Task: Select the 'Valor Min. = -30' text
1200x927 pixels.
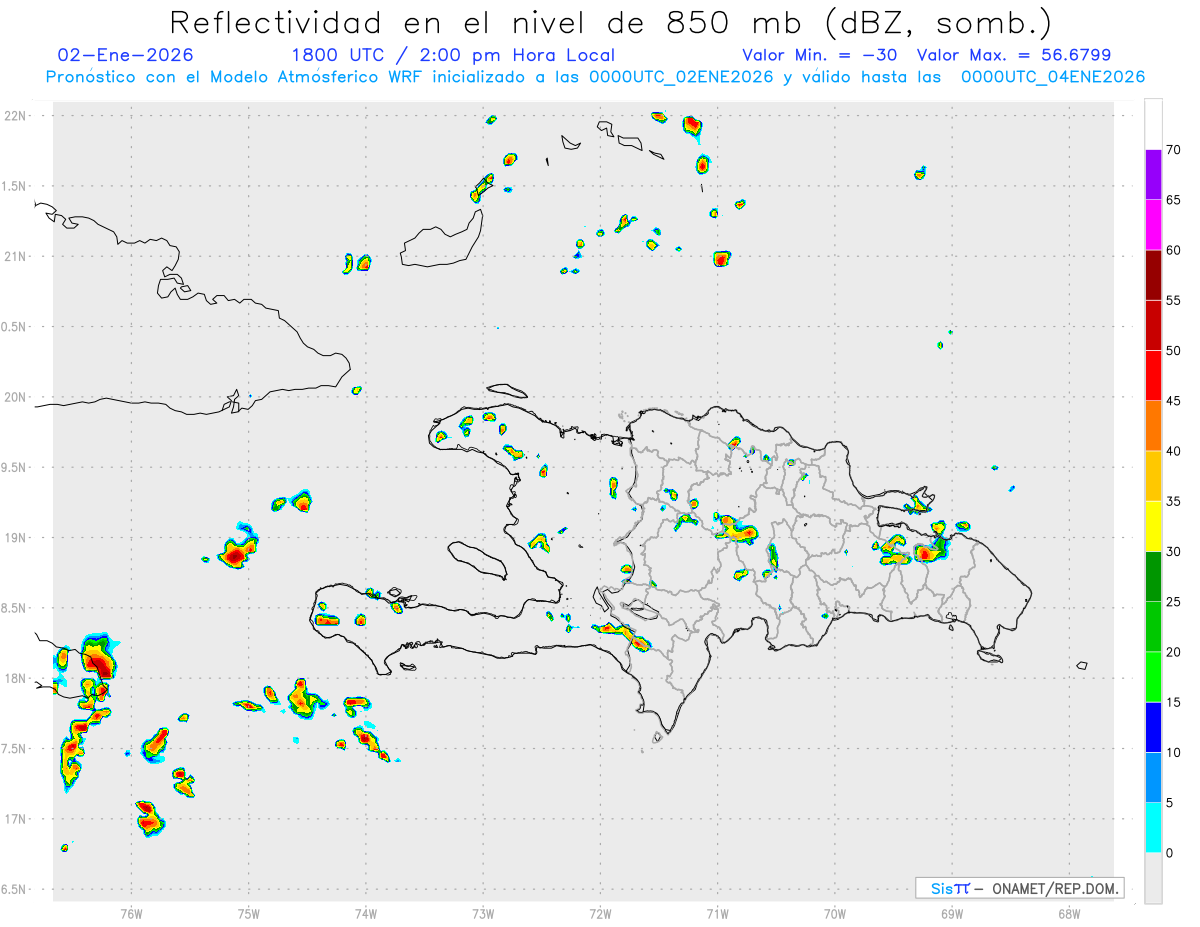Action: 822,55
